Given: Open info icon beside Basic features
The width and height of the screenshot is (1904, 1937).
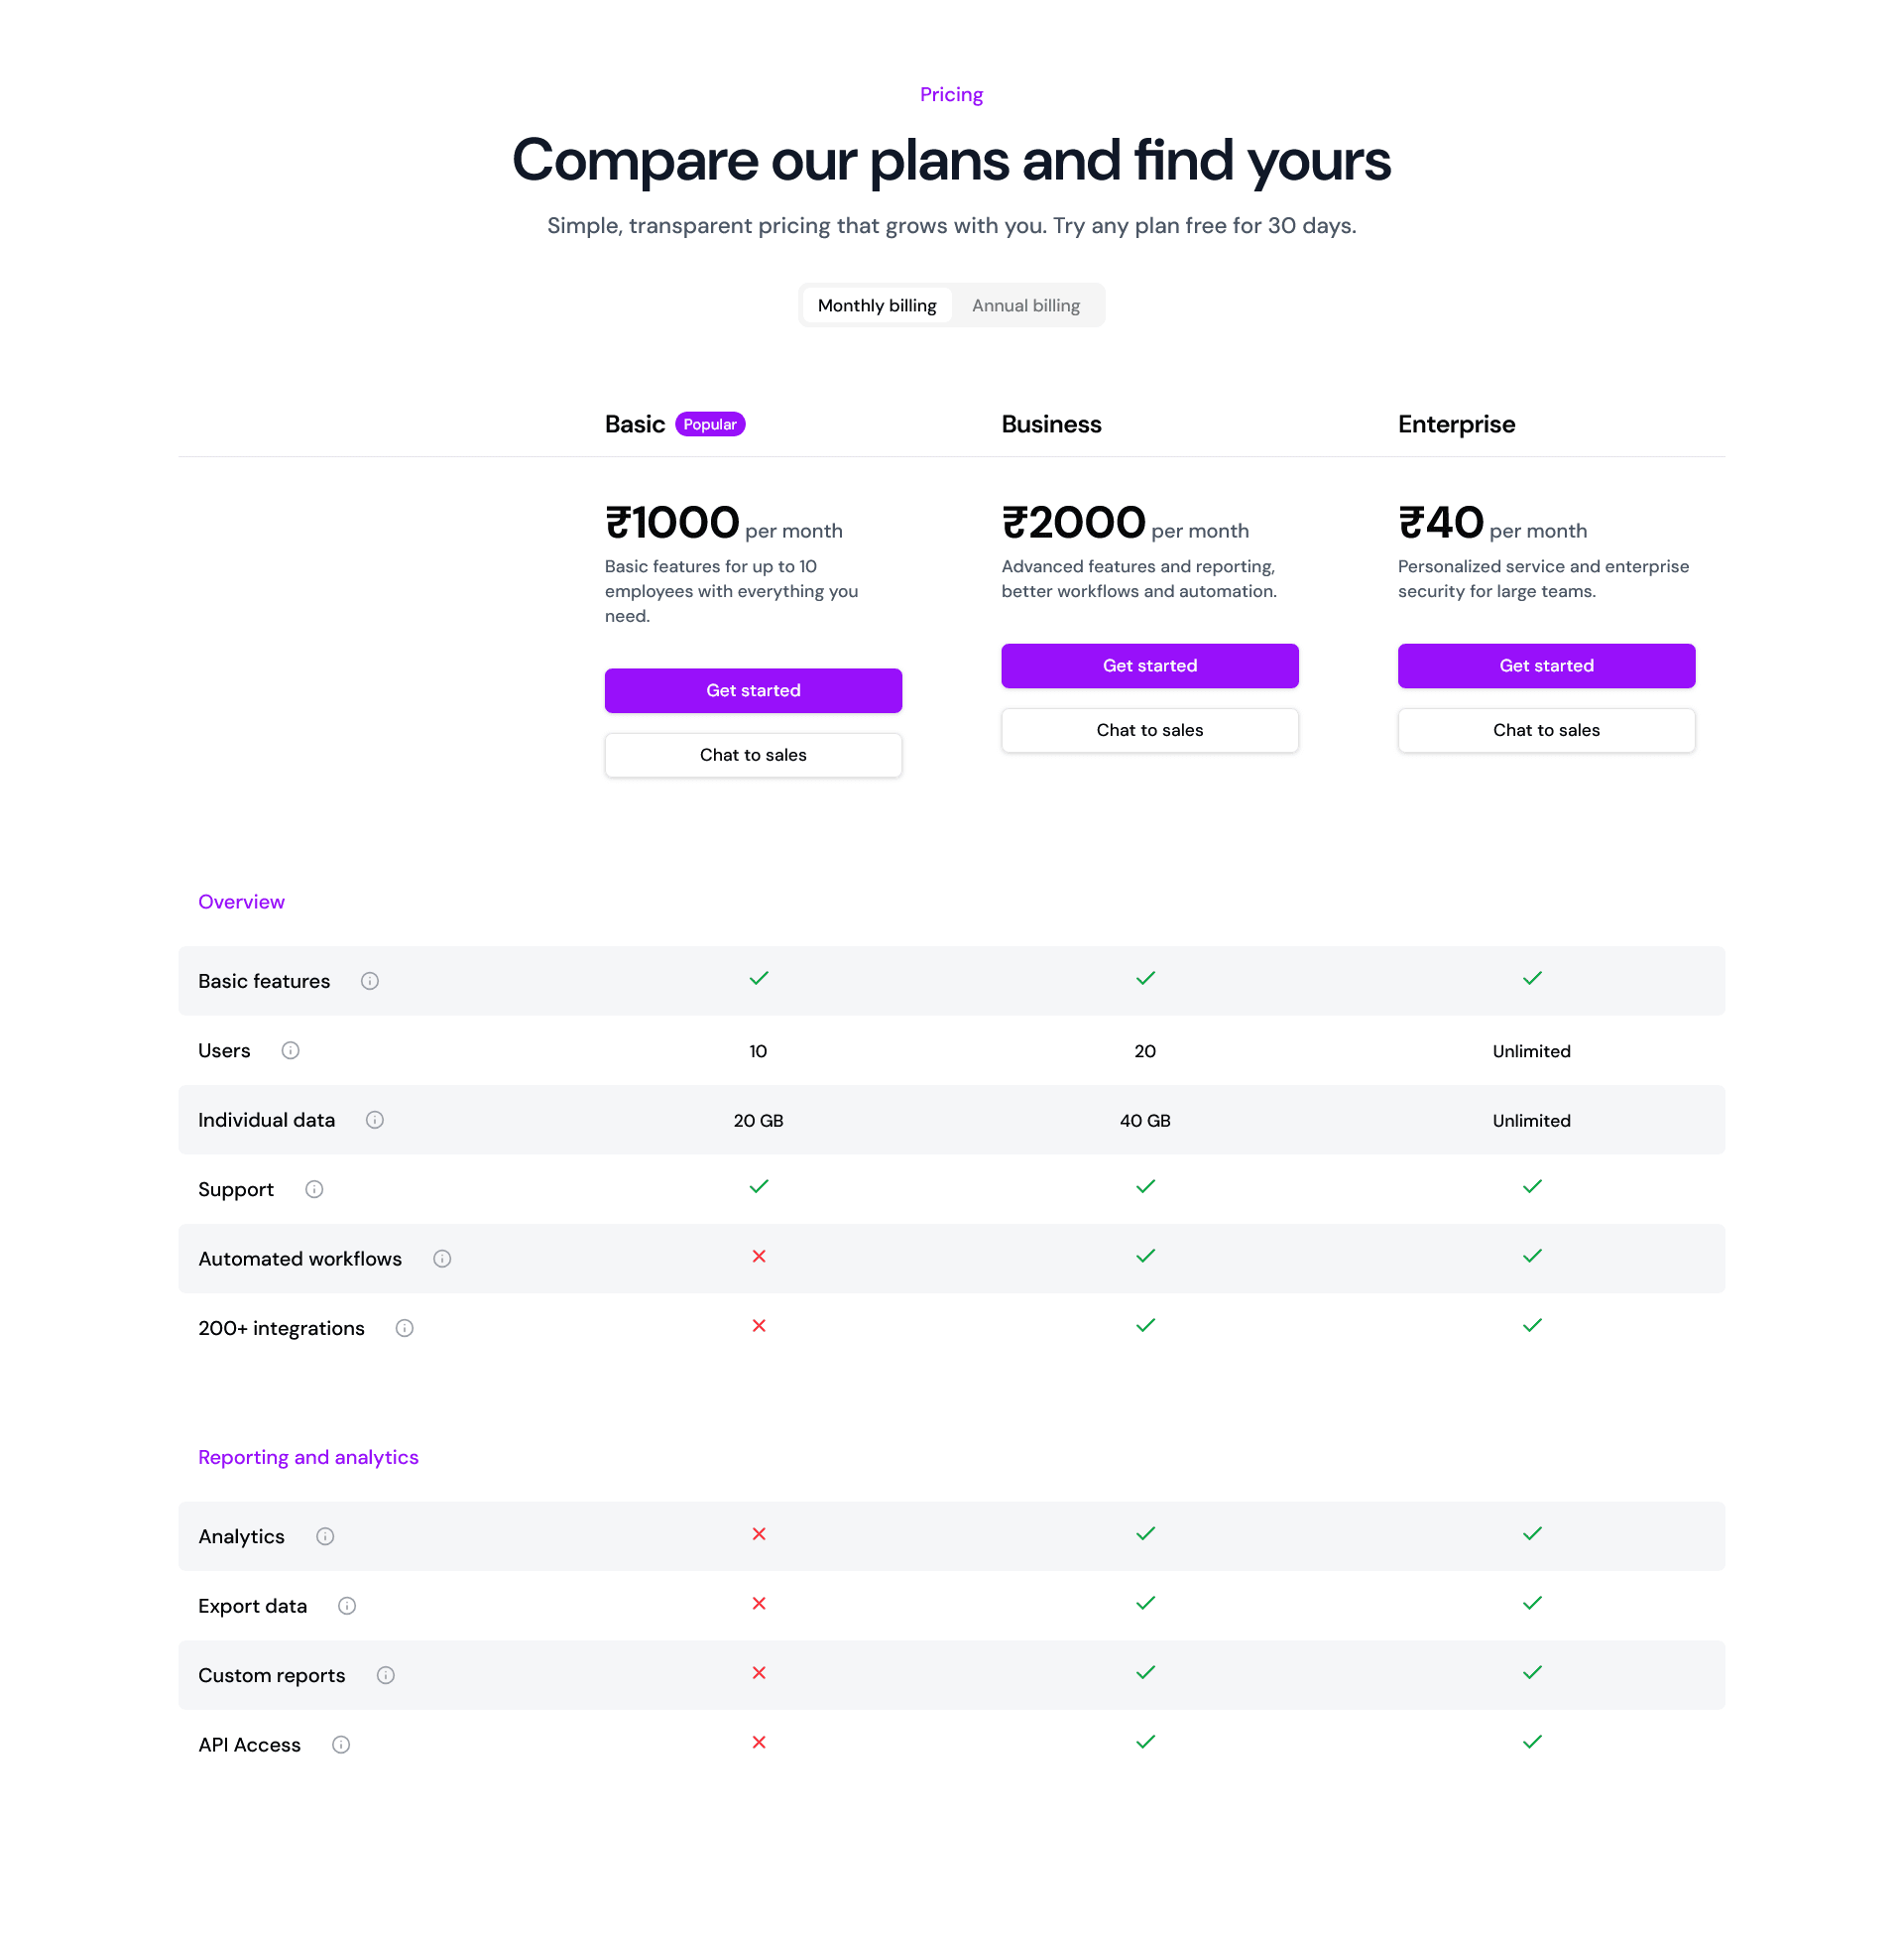Looking at the screenshot, I should [370, 981].
